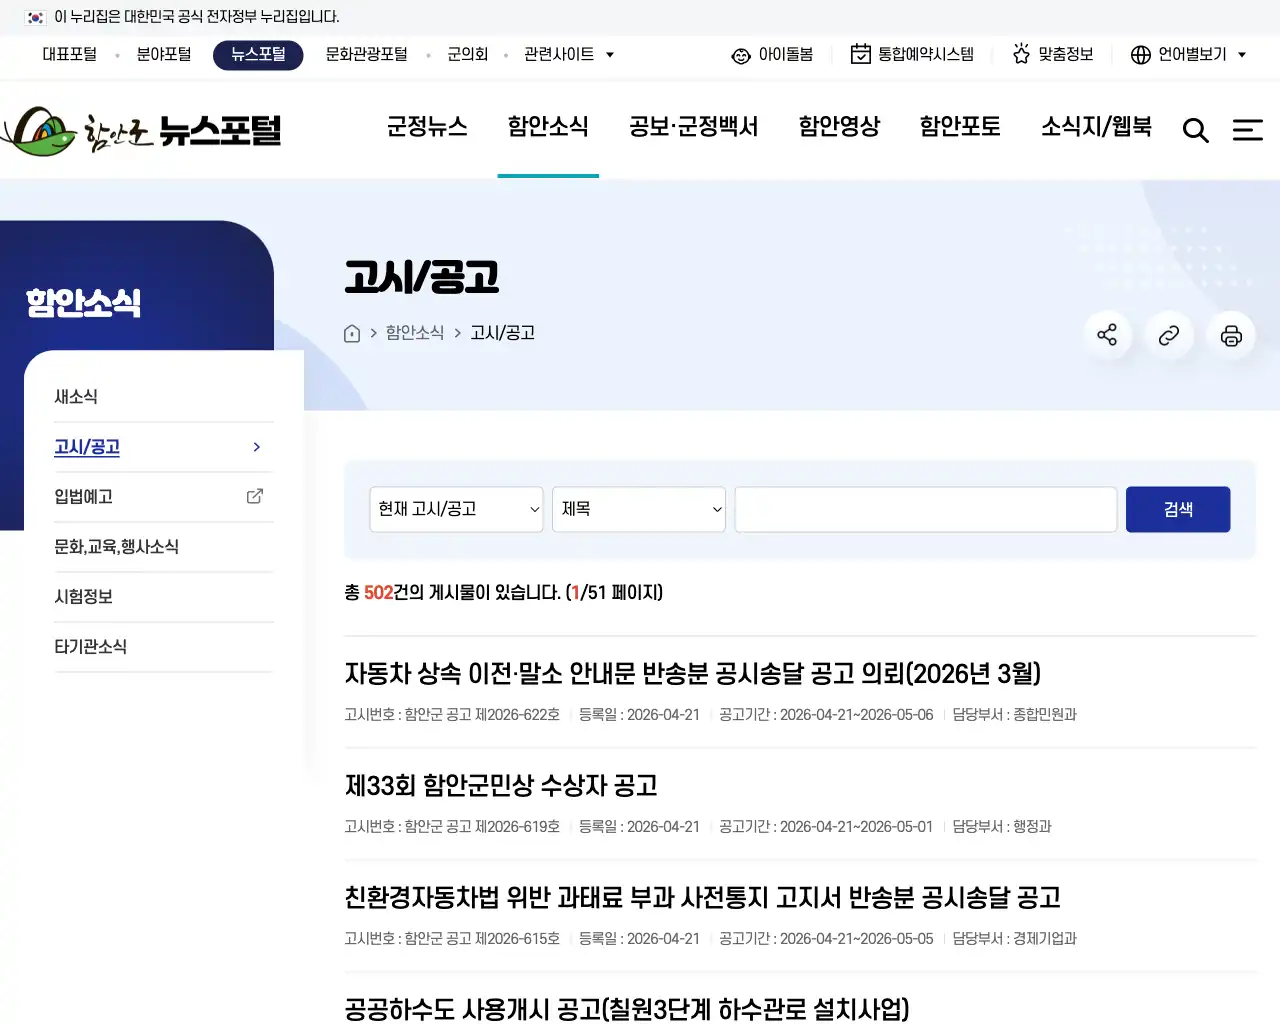Open the hamburger full menu icon

[1248, 130]
